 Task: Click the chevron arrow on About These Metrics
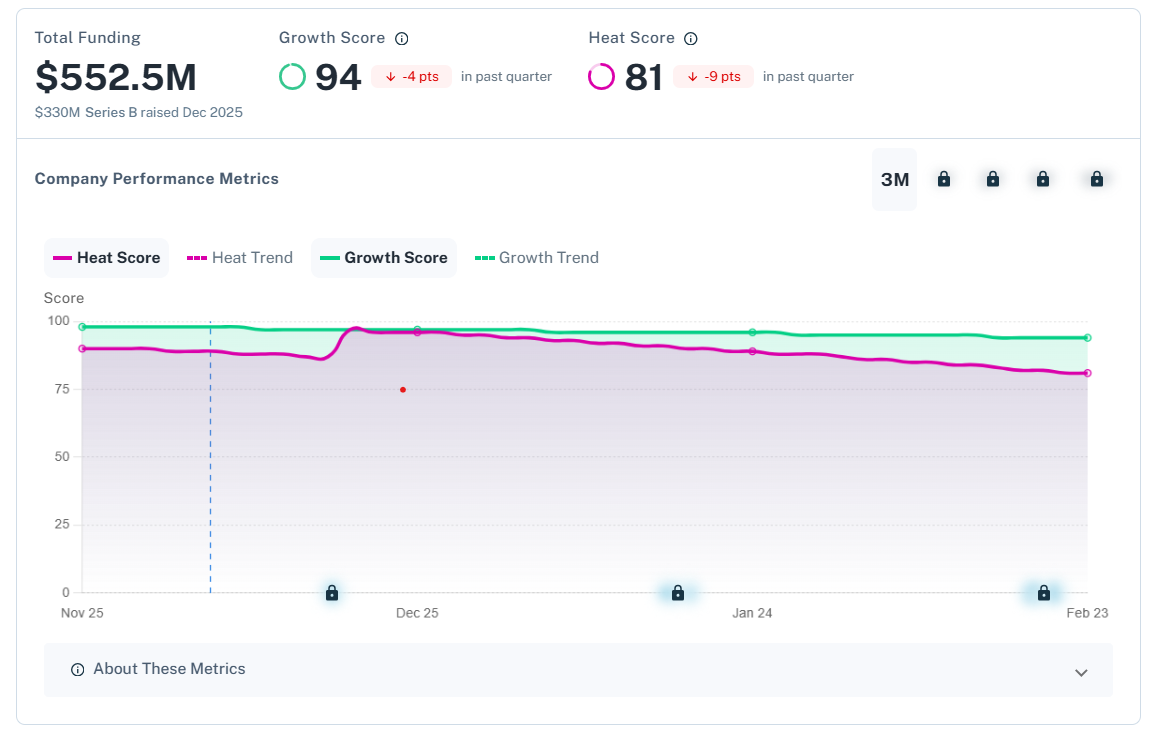pyautogui.click(x=1080, y=672)
